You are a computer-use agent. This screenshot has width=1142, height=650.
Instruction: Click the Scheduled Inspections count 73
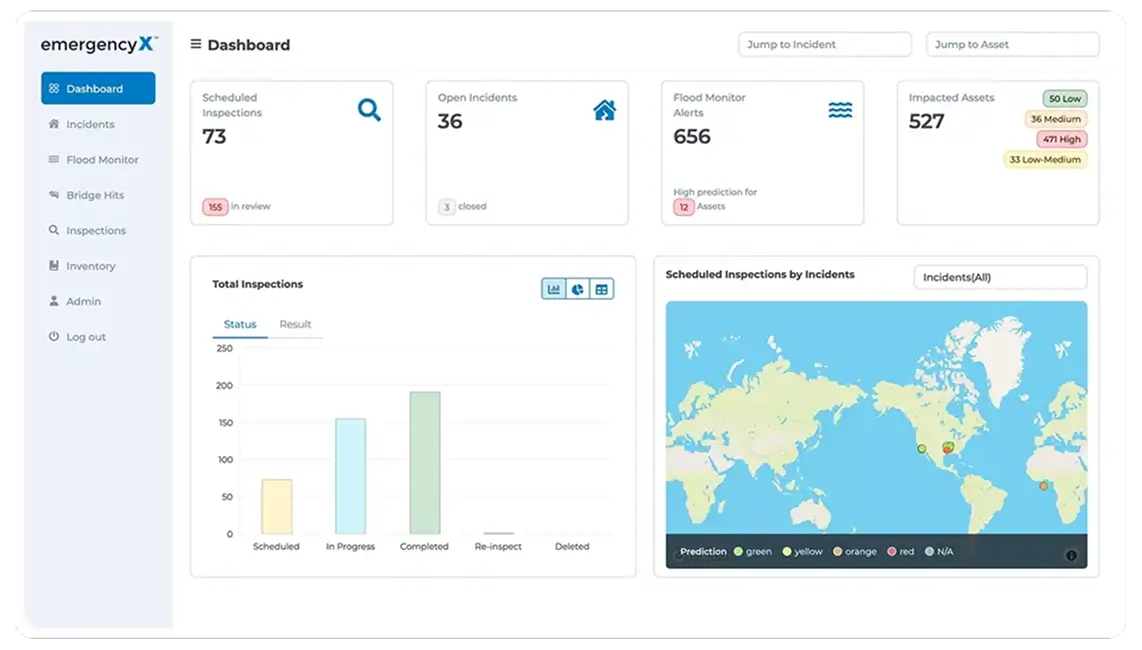pos(214,136)
